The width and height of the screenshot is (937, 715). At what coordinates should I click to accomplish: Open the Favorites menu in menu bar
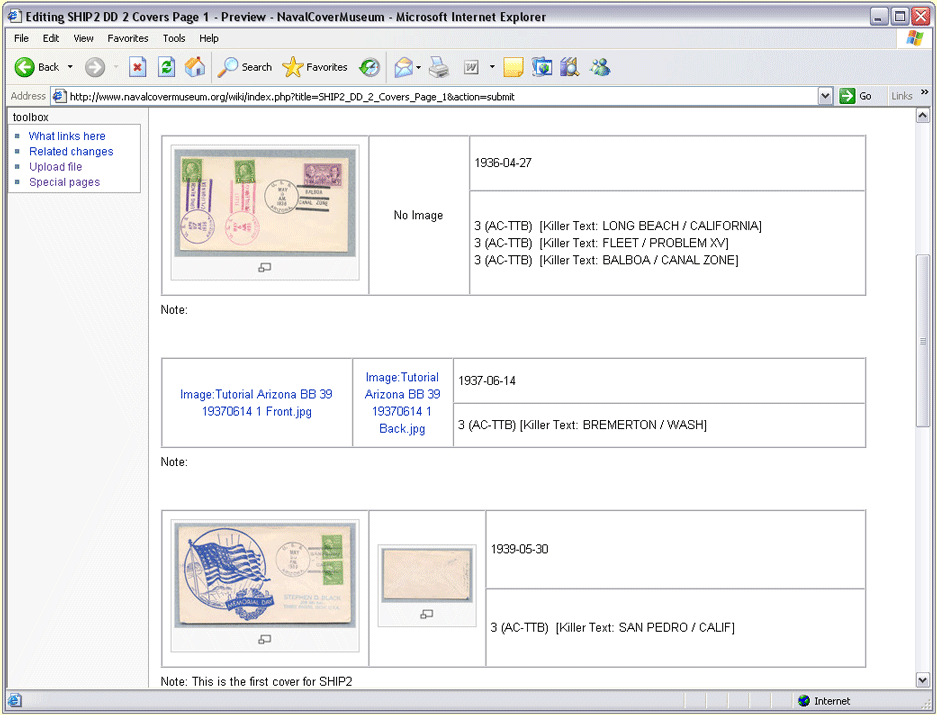[127, 38]
